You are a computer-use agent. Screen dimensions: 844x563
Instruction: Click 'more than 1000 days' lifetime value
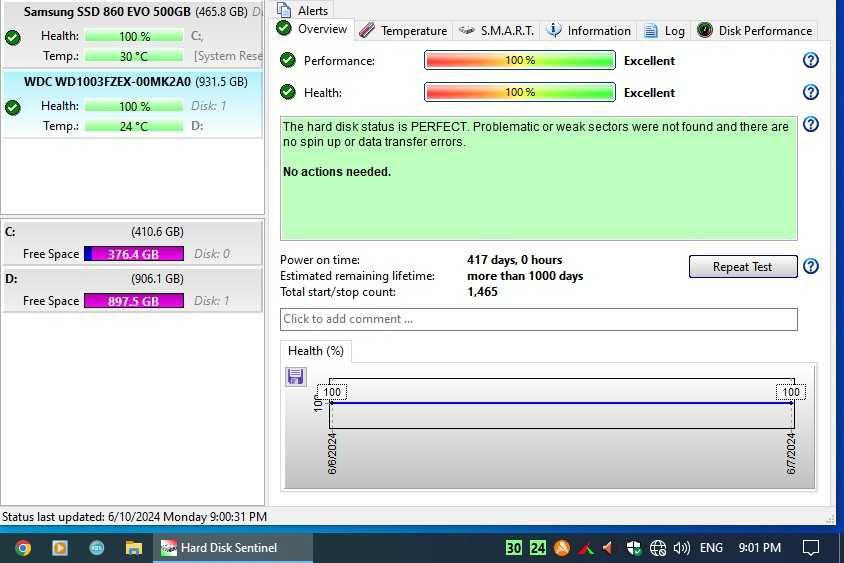pyautogui.click(x=525, y=276)
